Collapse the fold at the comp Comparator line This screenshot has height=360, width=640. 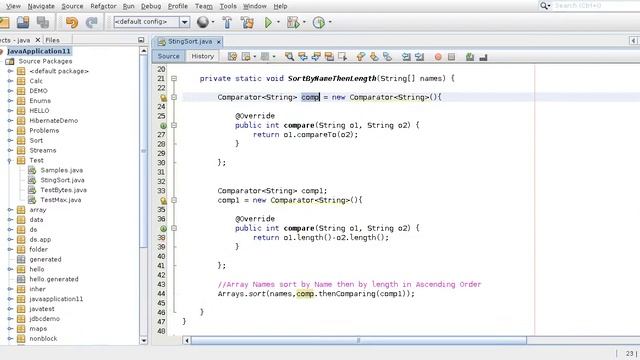point(174,97)
